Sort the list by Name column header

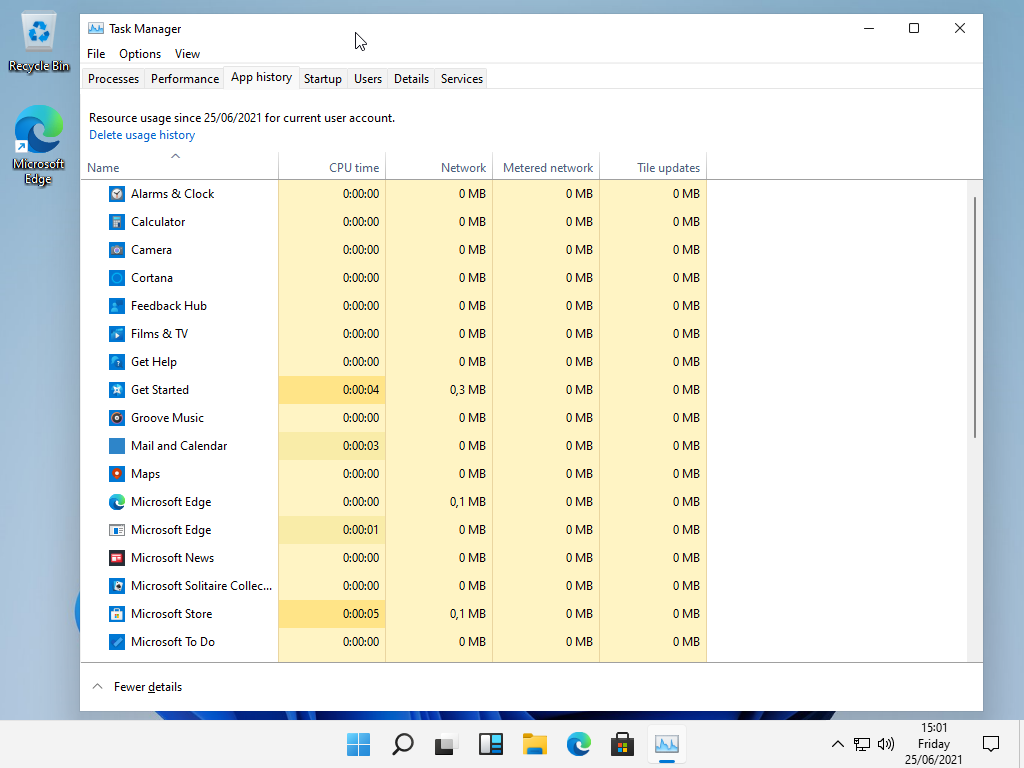point(103,168)
